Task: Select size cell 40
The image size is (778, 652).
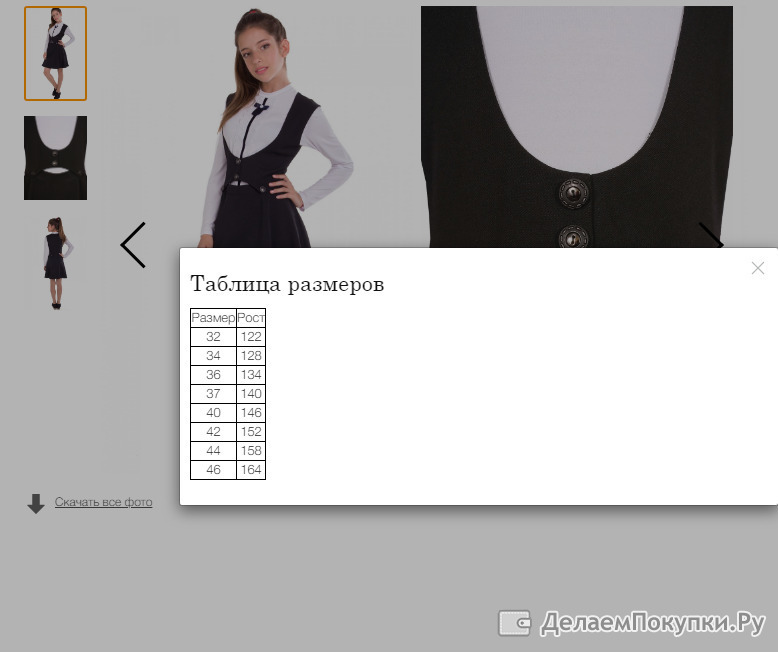Action: [x=213, y=413]
